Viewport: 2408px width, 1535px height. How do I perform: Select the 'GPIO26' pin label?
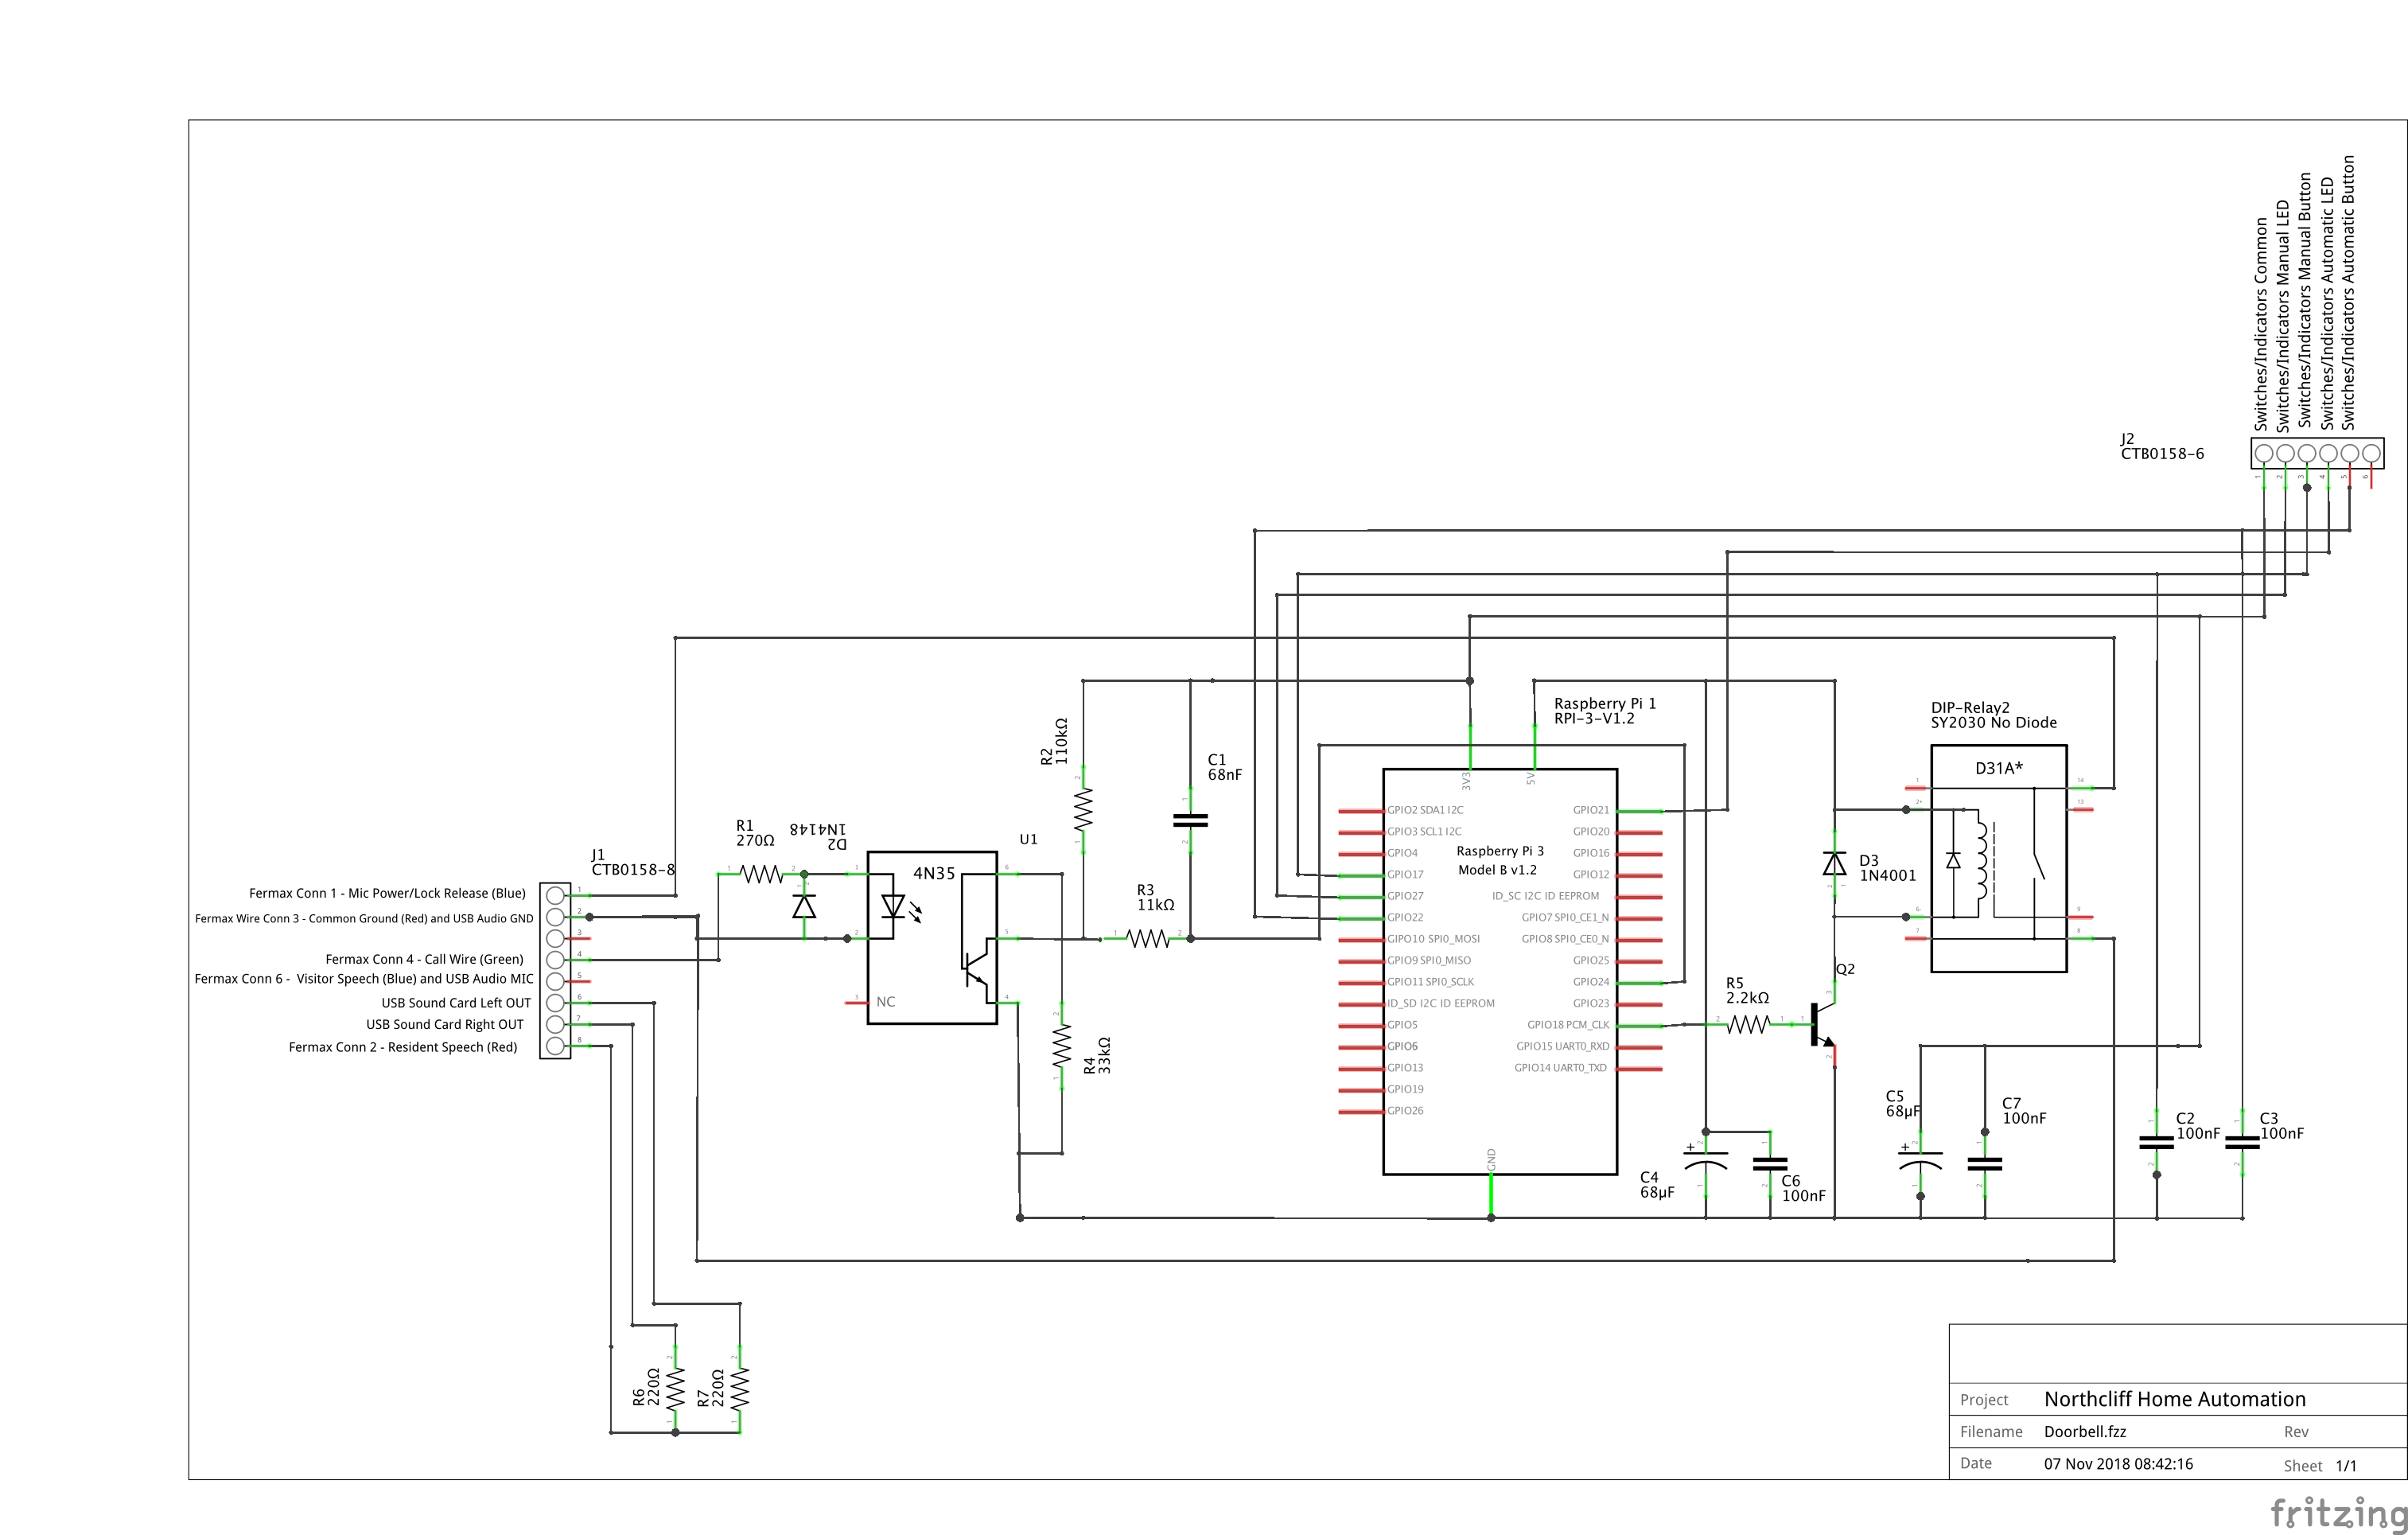click(x=1405, y=1111)
